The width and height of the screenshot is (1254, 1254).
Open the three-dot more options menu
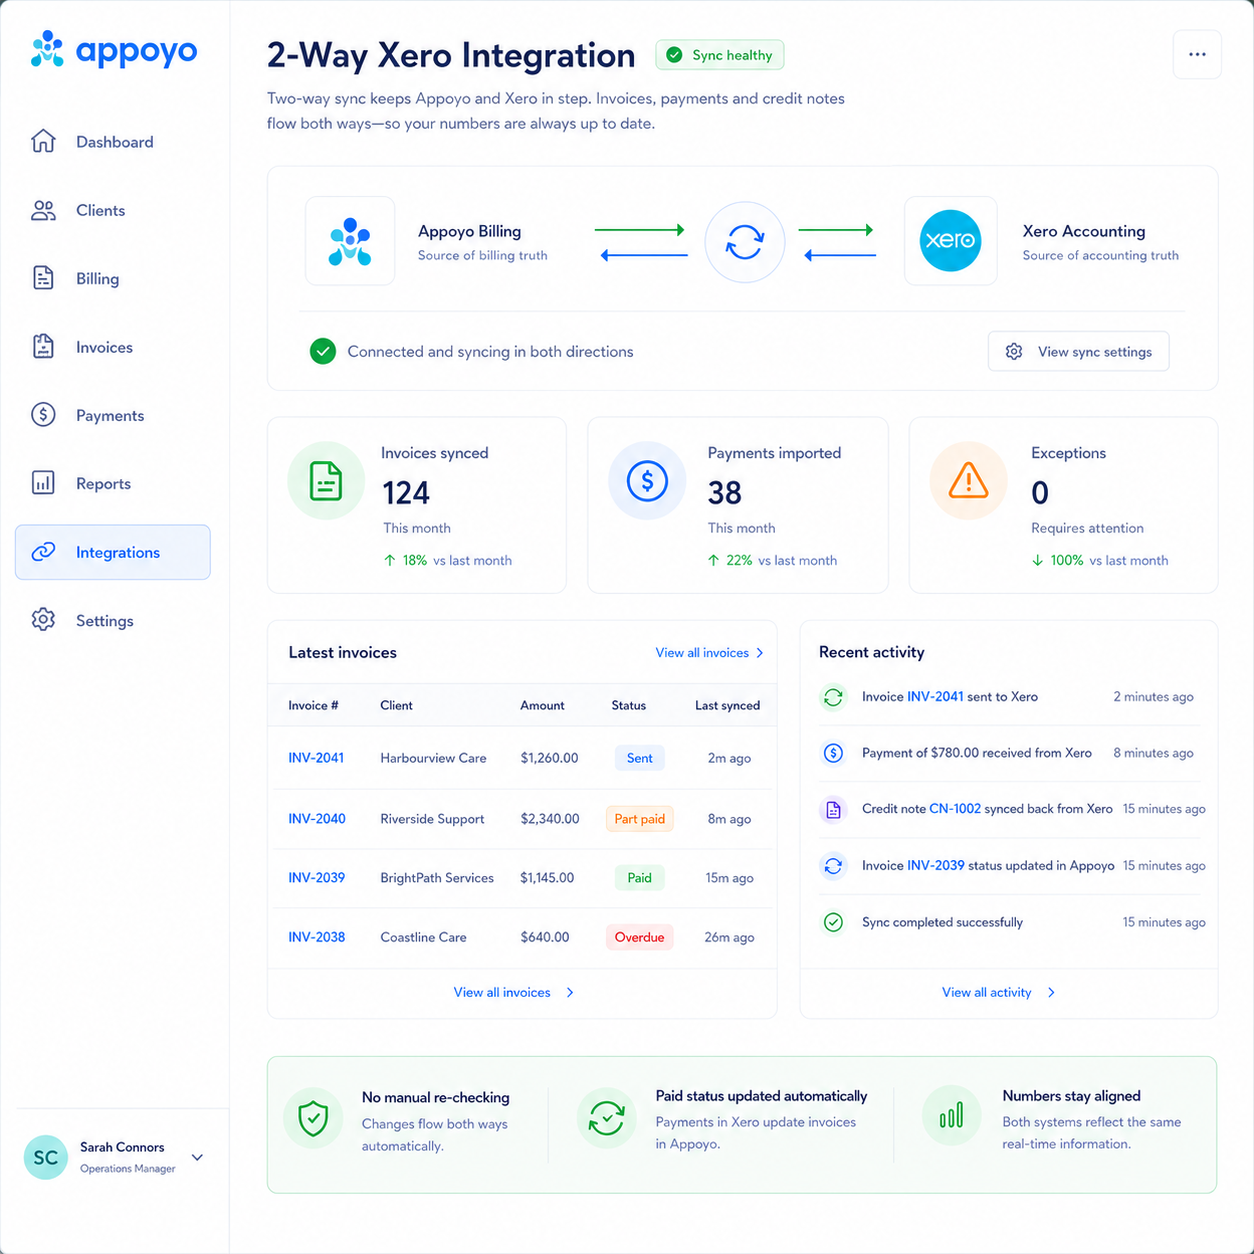(x=1197, y=54)
